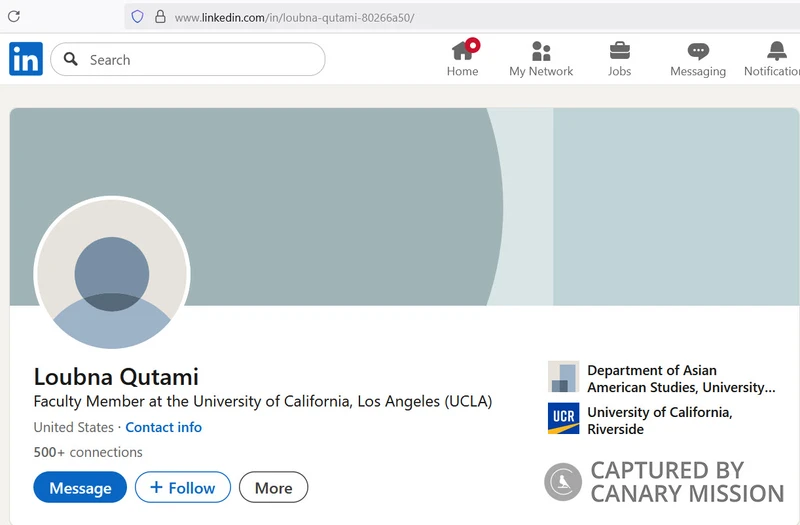Open Department of Asian American Studies link

681,379
